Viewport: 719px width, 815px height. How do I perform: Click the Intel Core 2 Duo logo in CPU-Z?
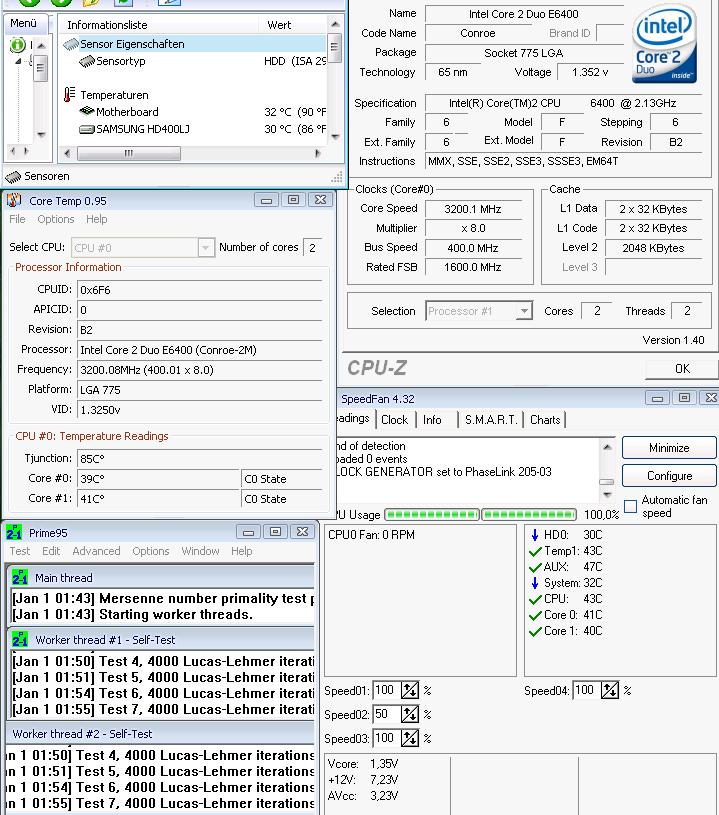tap(664, 44)
